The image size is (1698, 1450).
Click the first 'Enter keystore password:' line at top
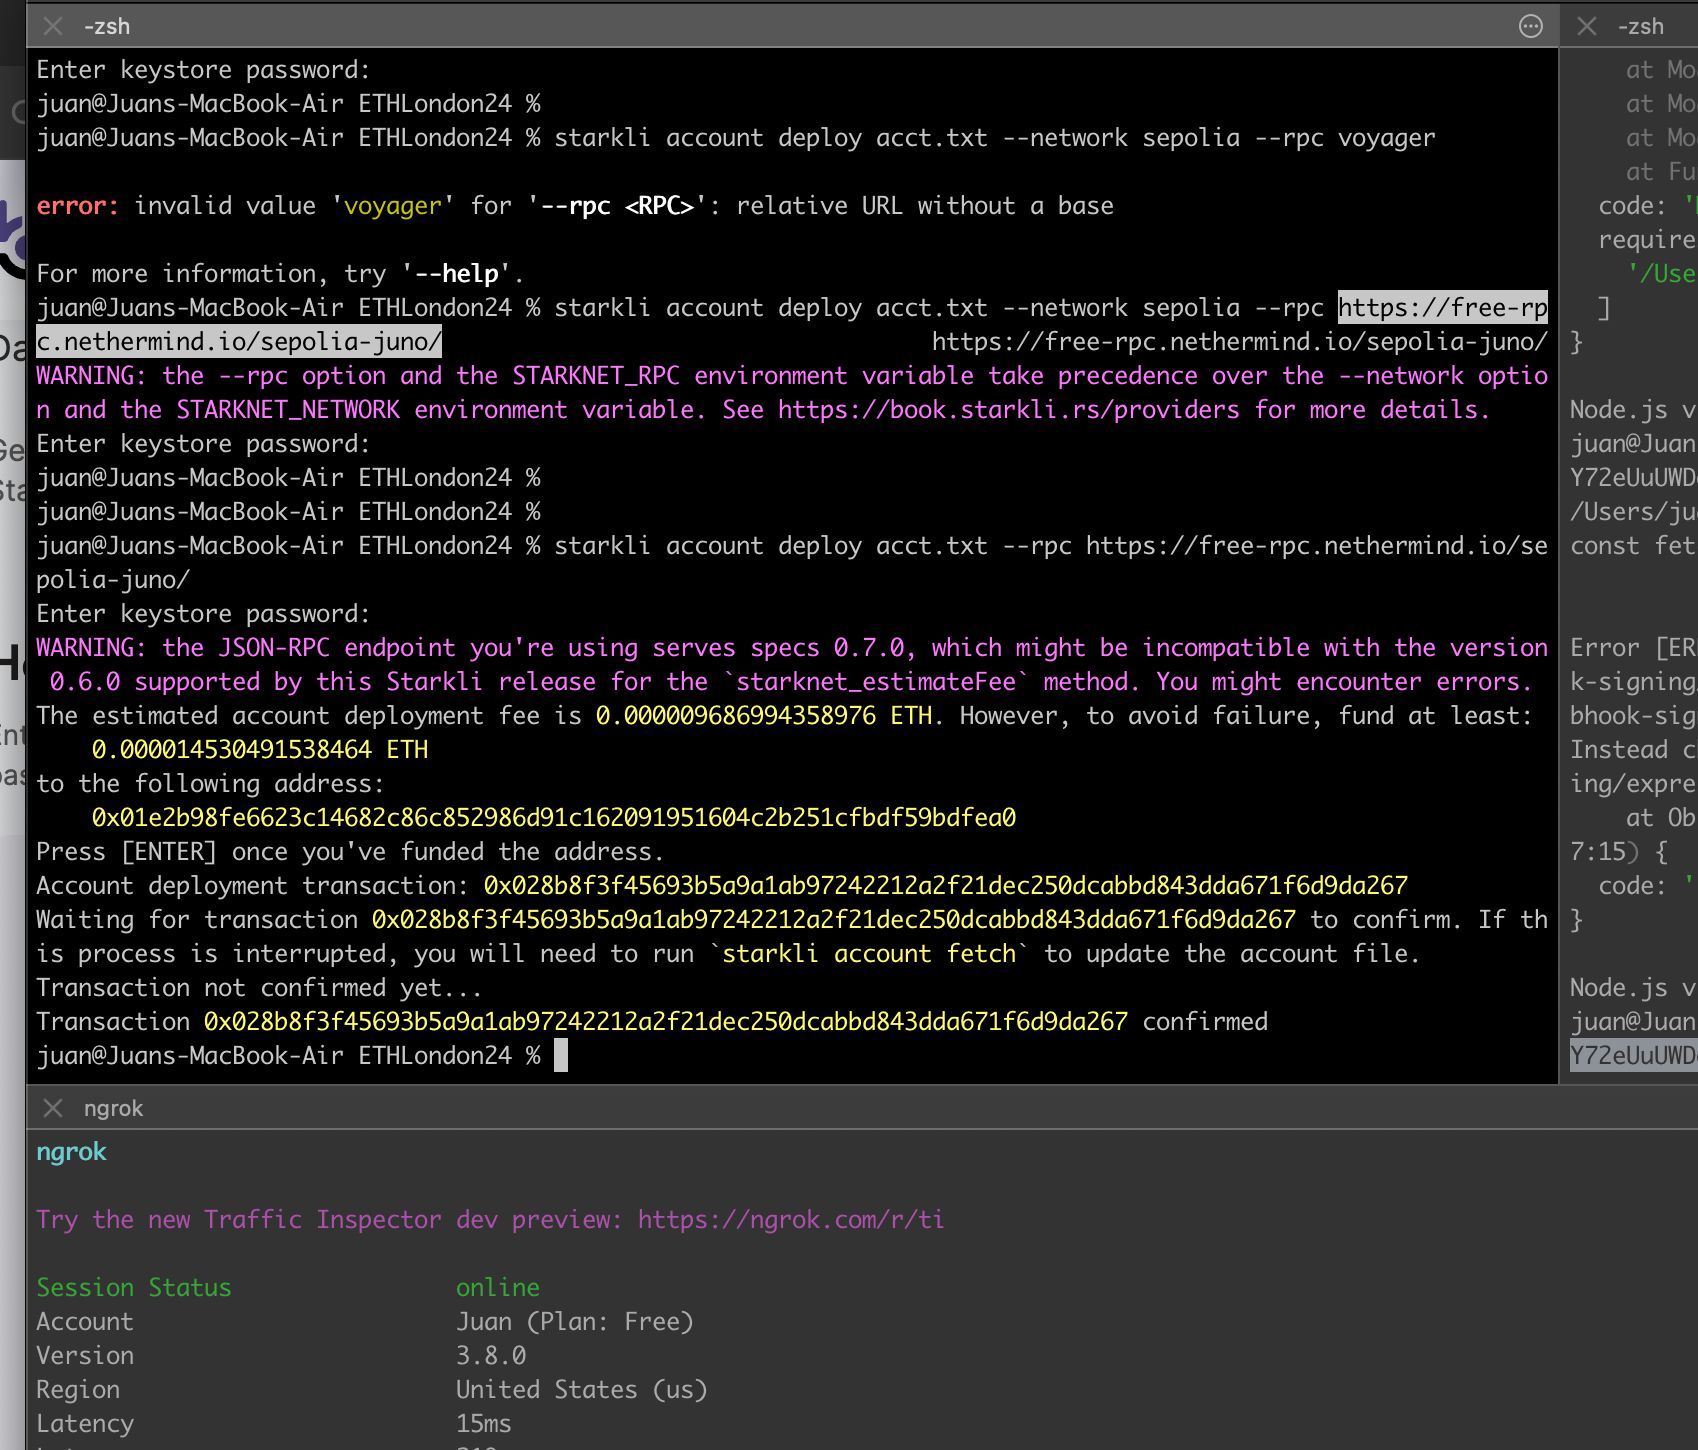pyautogui.click(x=203, y=70)
